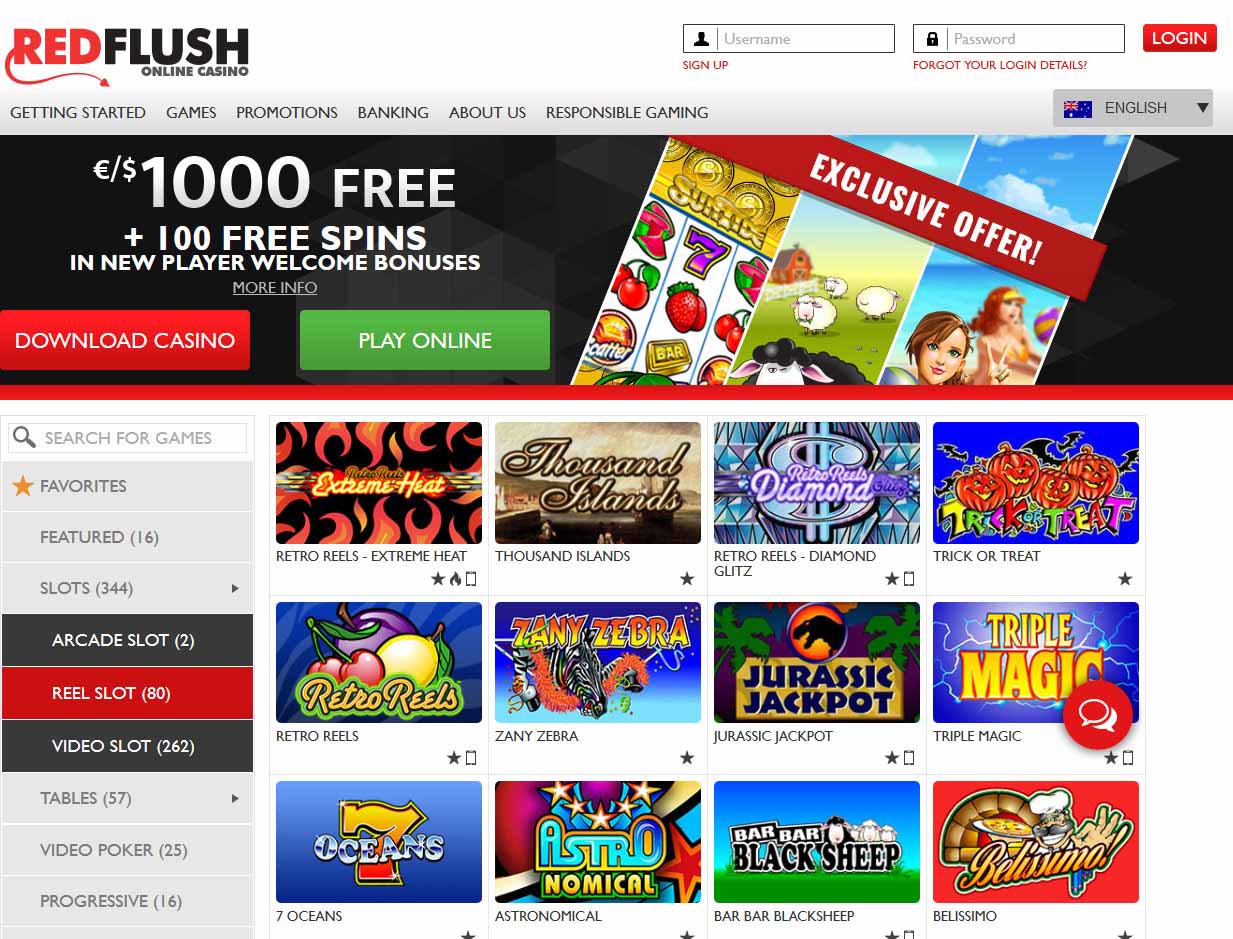Click the search magnifier icon
Image resolution: width=1233 pixels, height=939 pixels.
(x=25, y=437)
